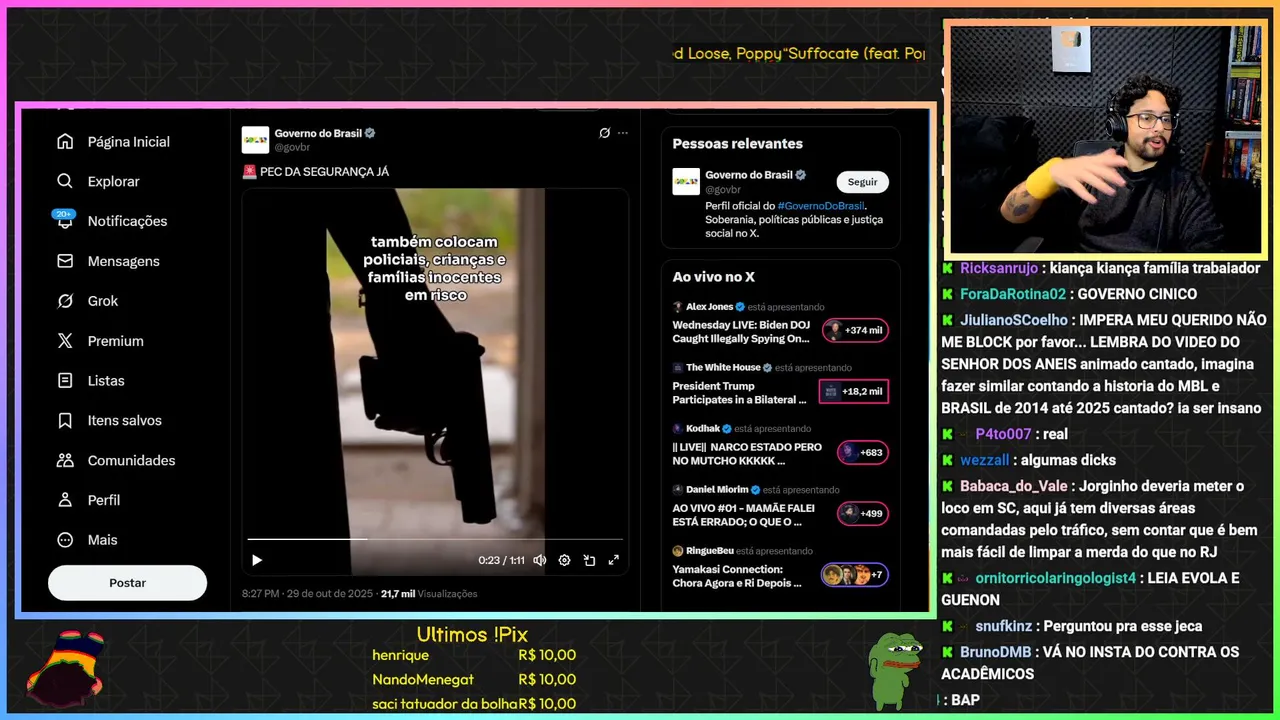The height and width of the screenshot is (720, 1280).
Task: Click chat user ForaDaRotina02 name
Action: [1013, 294]
